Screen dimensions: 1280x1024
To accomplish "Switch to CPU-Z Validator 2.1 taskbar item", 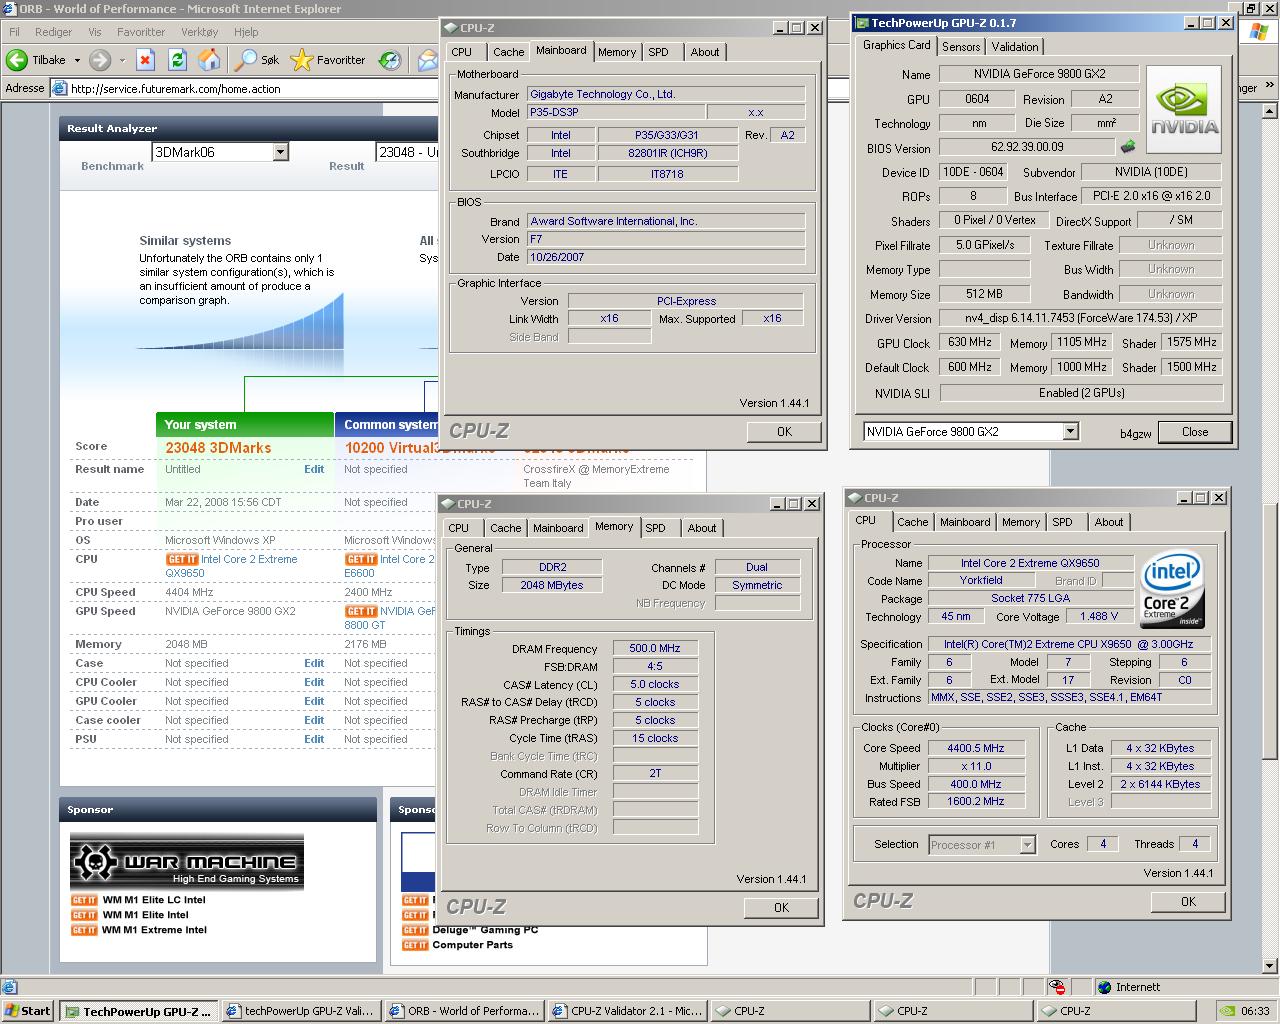I will tap(627, 1011).
